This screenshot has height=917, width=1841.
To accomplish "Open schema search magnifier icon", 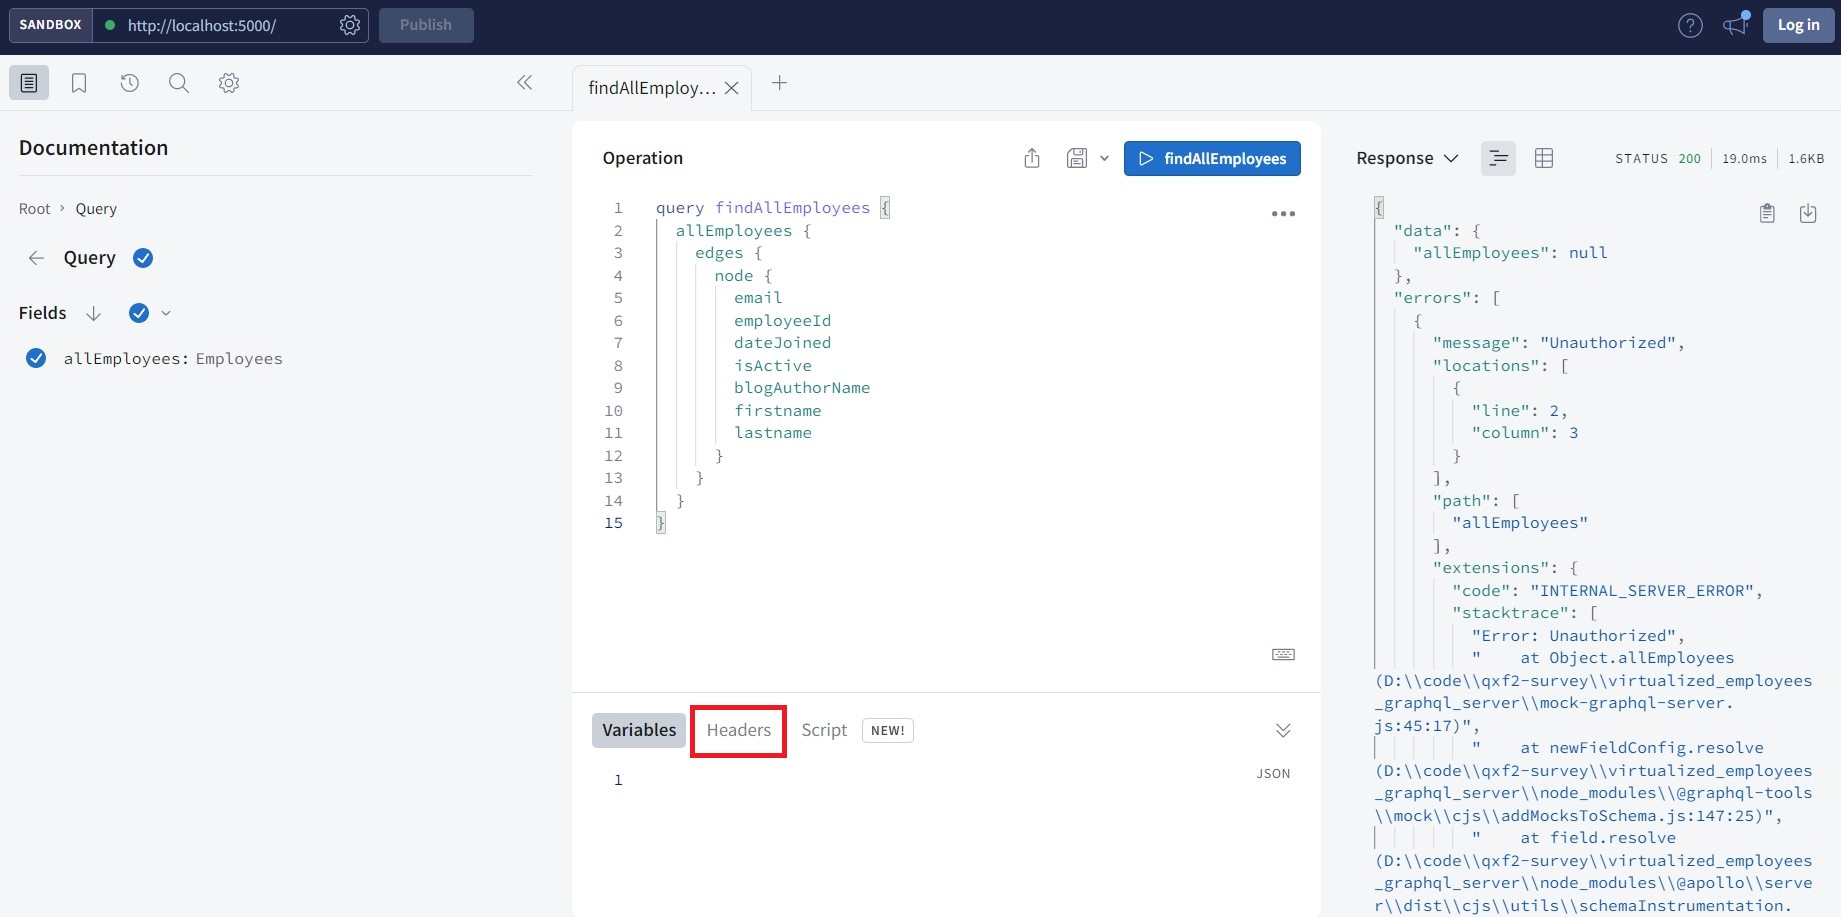I will 179,83.
